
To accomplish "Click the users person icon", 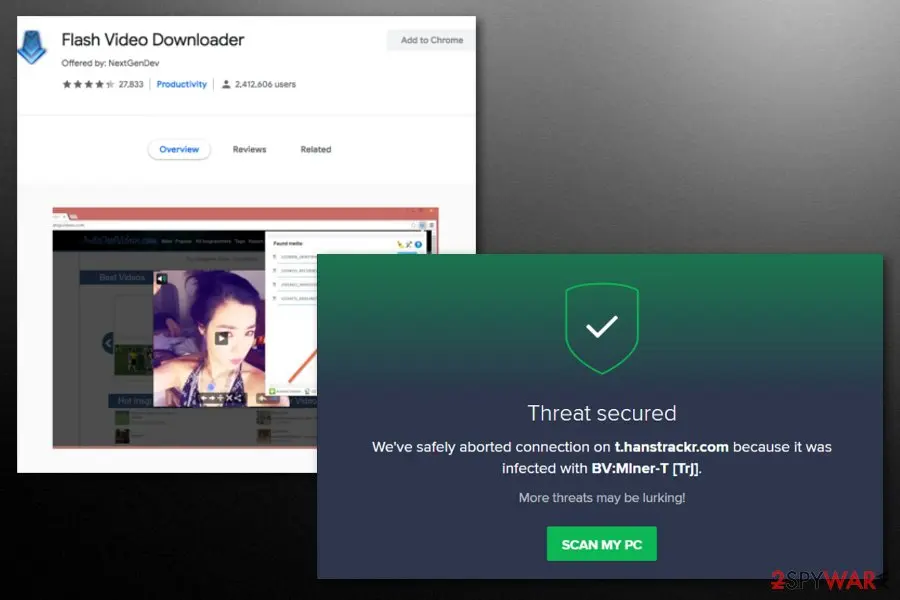I will click(226, 84).
